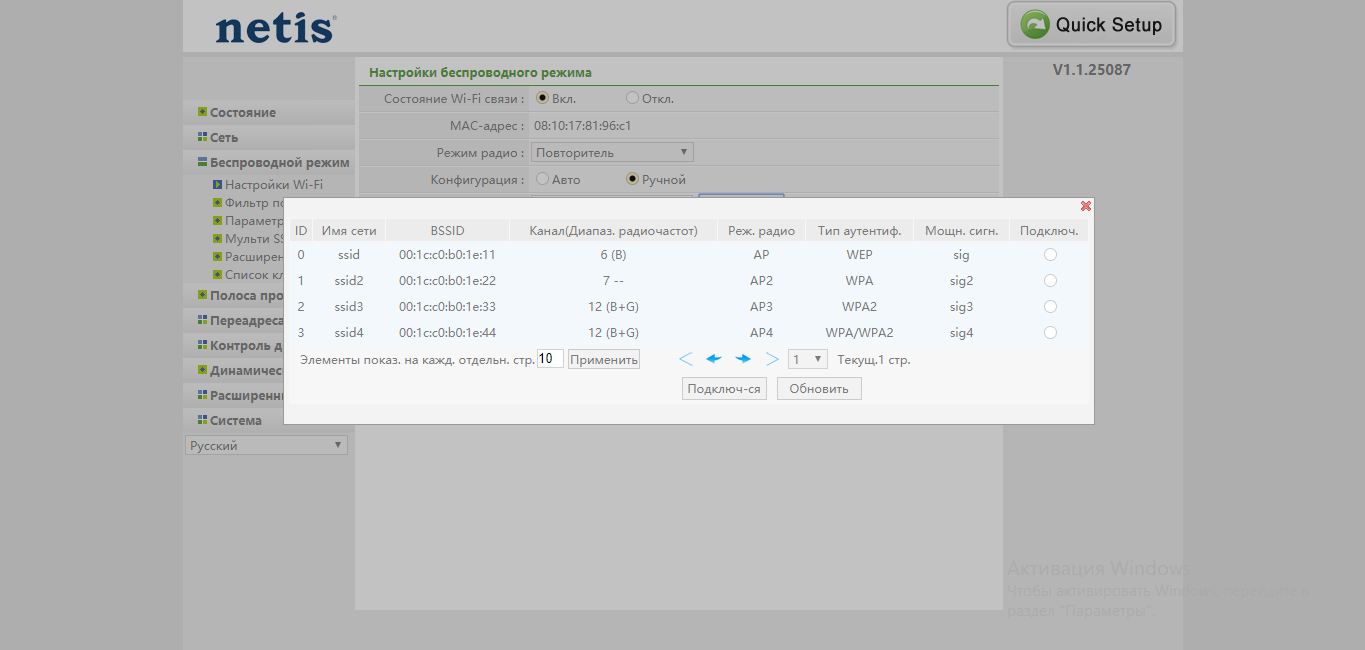1365x650 pixels.
Task: Click the Сеть menu icon
Action: [202, 137]
